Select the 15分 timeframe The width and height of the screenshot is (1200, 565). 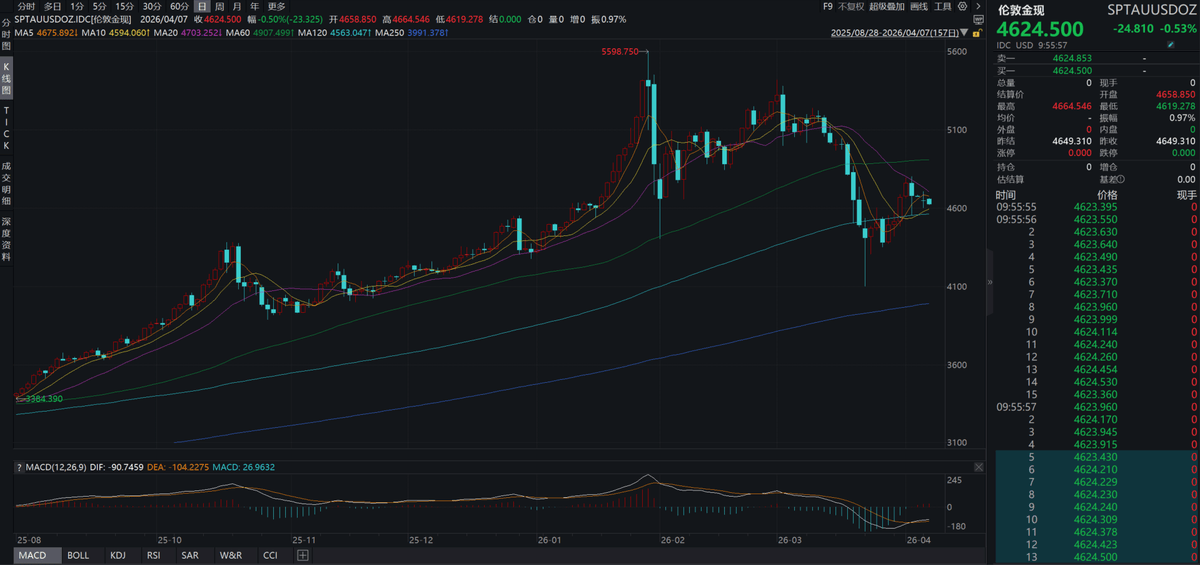coord(124,6)
